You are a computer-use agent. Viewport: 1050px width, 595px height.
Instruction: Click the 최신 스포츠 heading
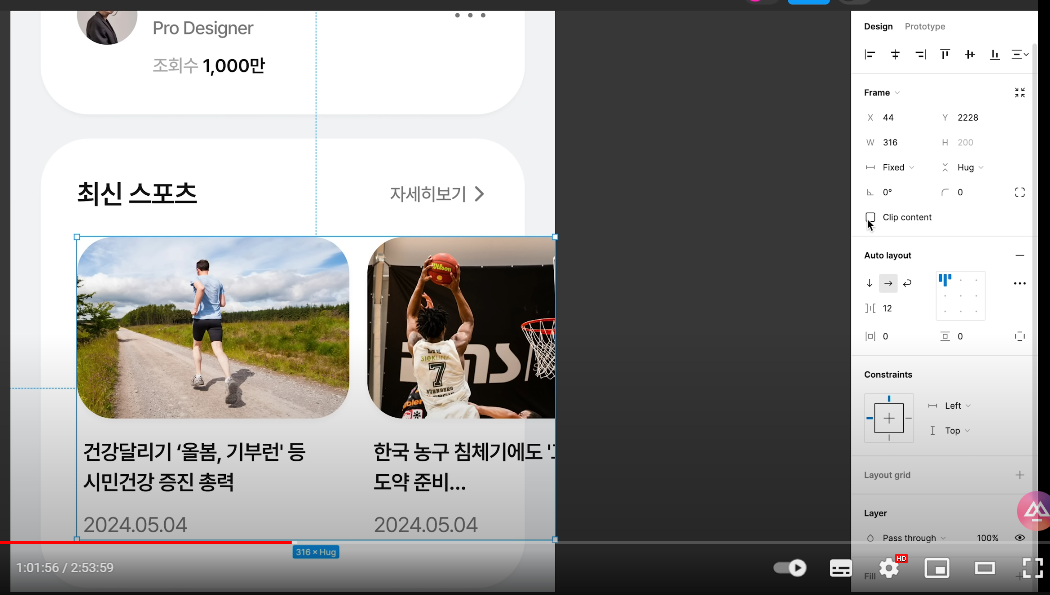tap(137, 193)
